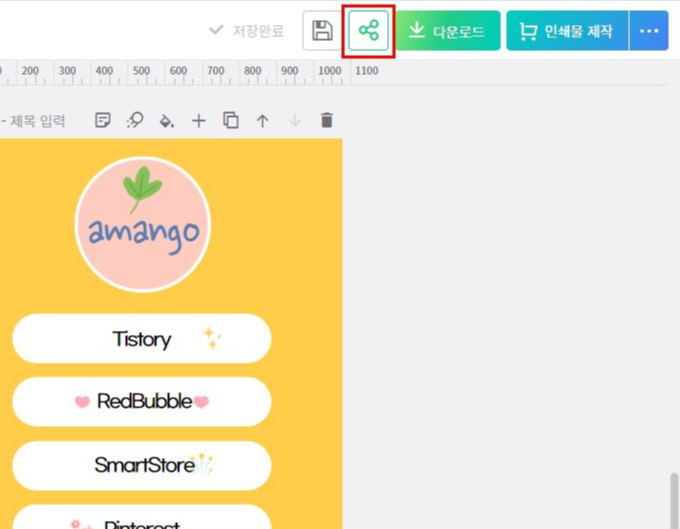This screenshot has height=529, width=680.
Task: Click the sparkle sticker beside Tistory
Action: point(212,338)
